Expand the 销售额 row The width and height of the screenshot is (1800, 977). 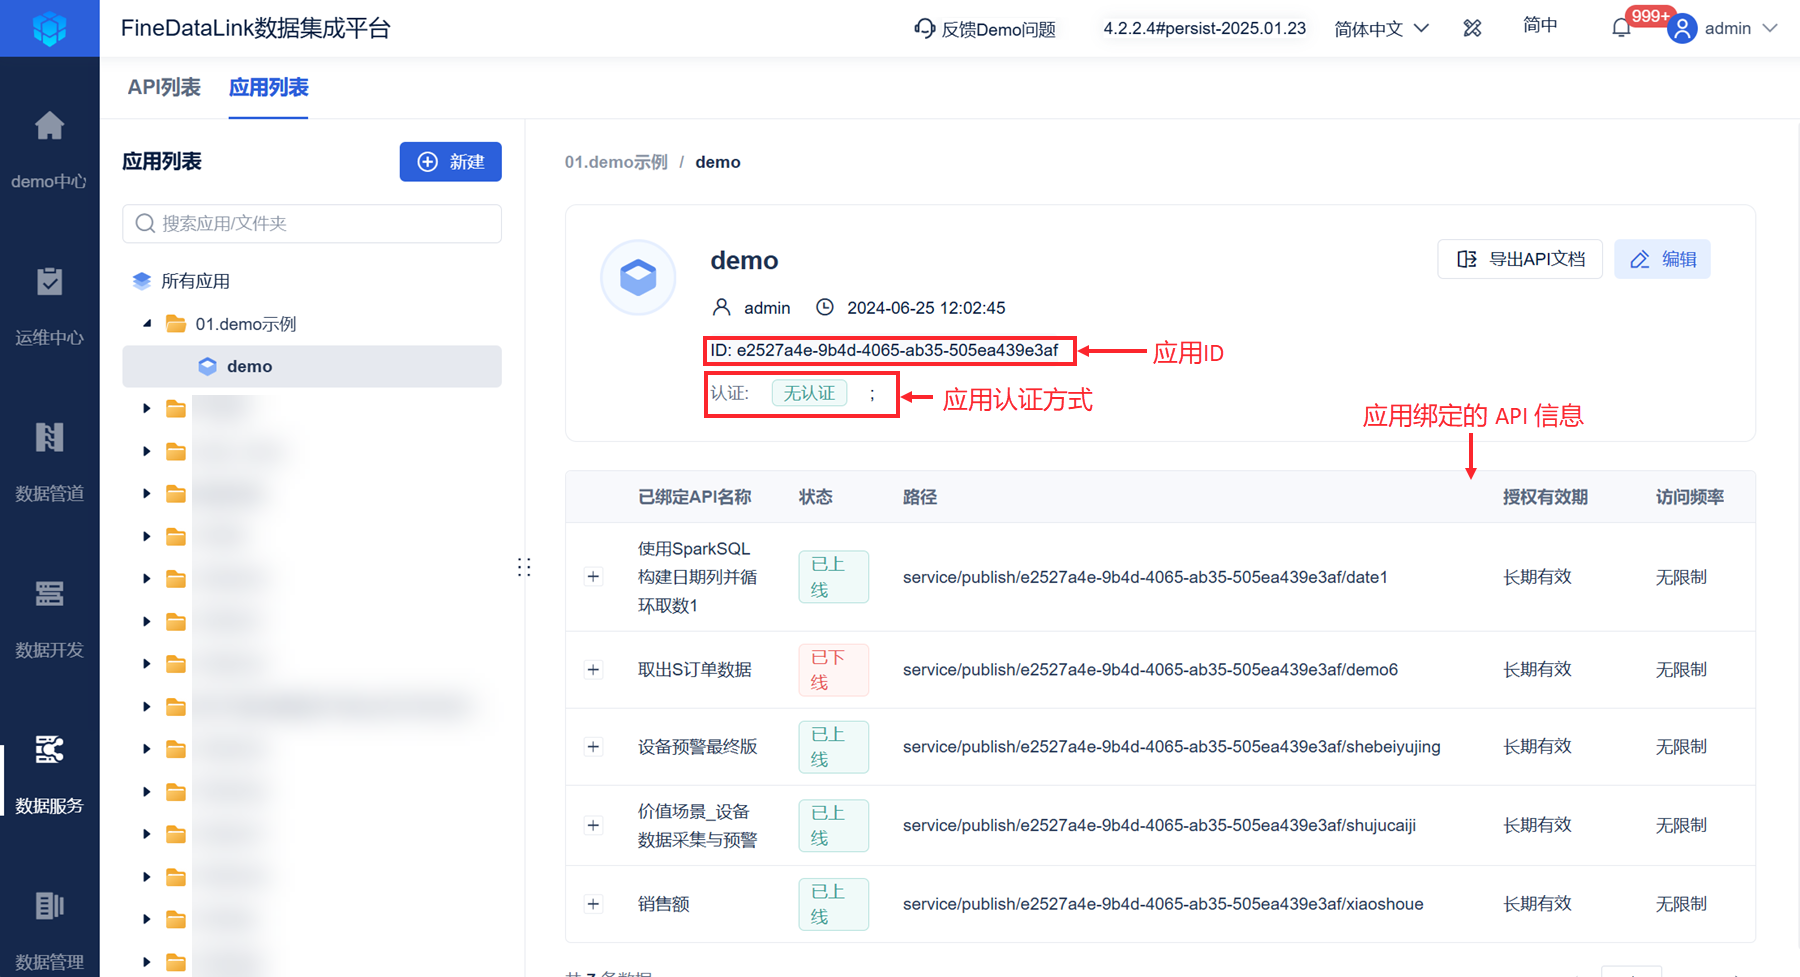[x=593, y=904]
